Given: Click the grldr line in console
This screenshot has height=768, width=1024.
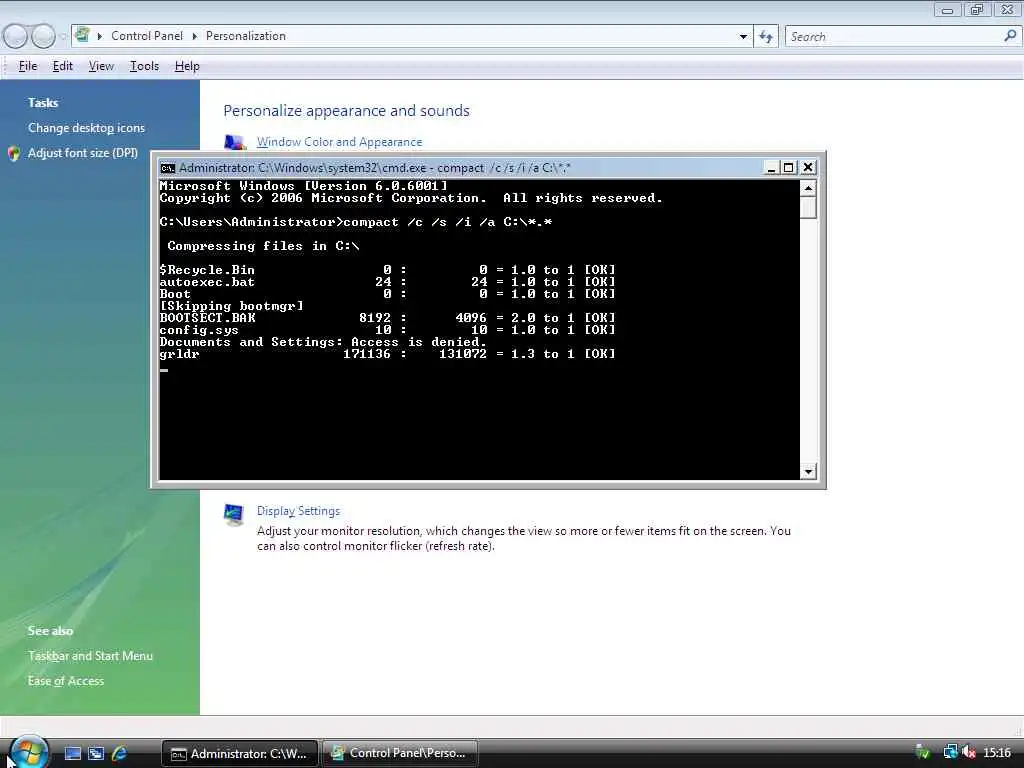Looking at the screenshot, I should coord(388,354).
